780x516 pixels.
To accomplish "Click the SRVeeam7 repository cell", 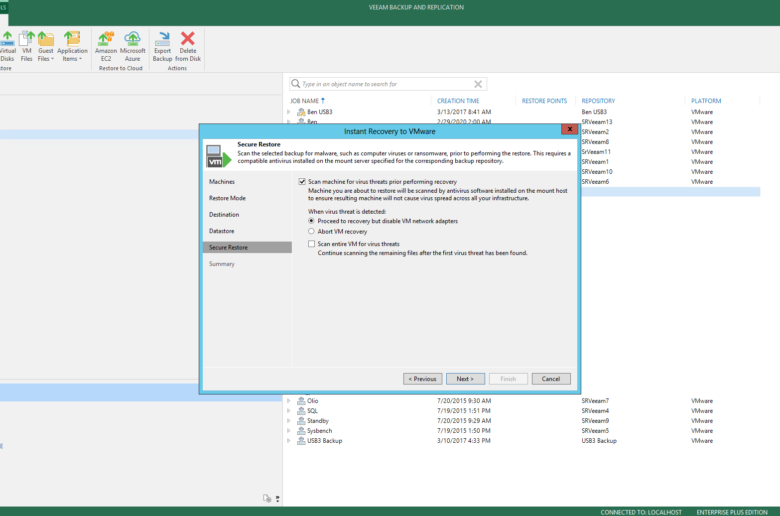I will [595, 401].
